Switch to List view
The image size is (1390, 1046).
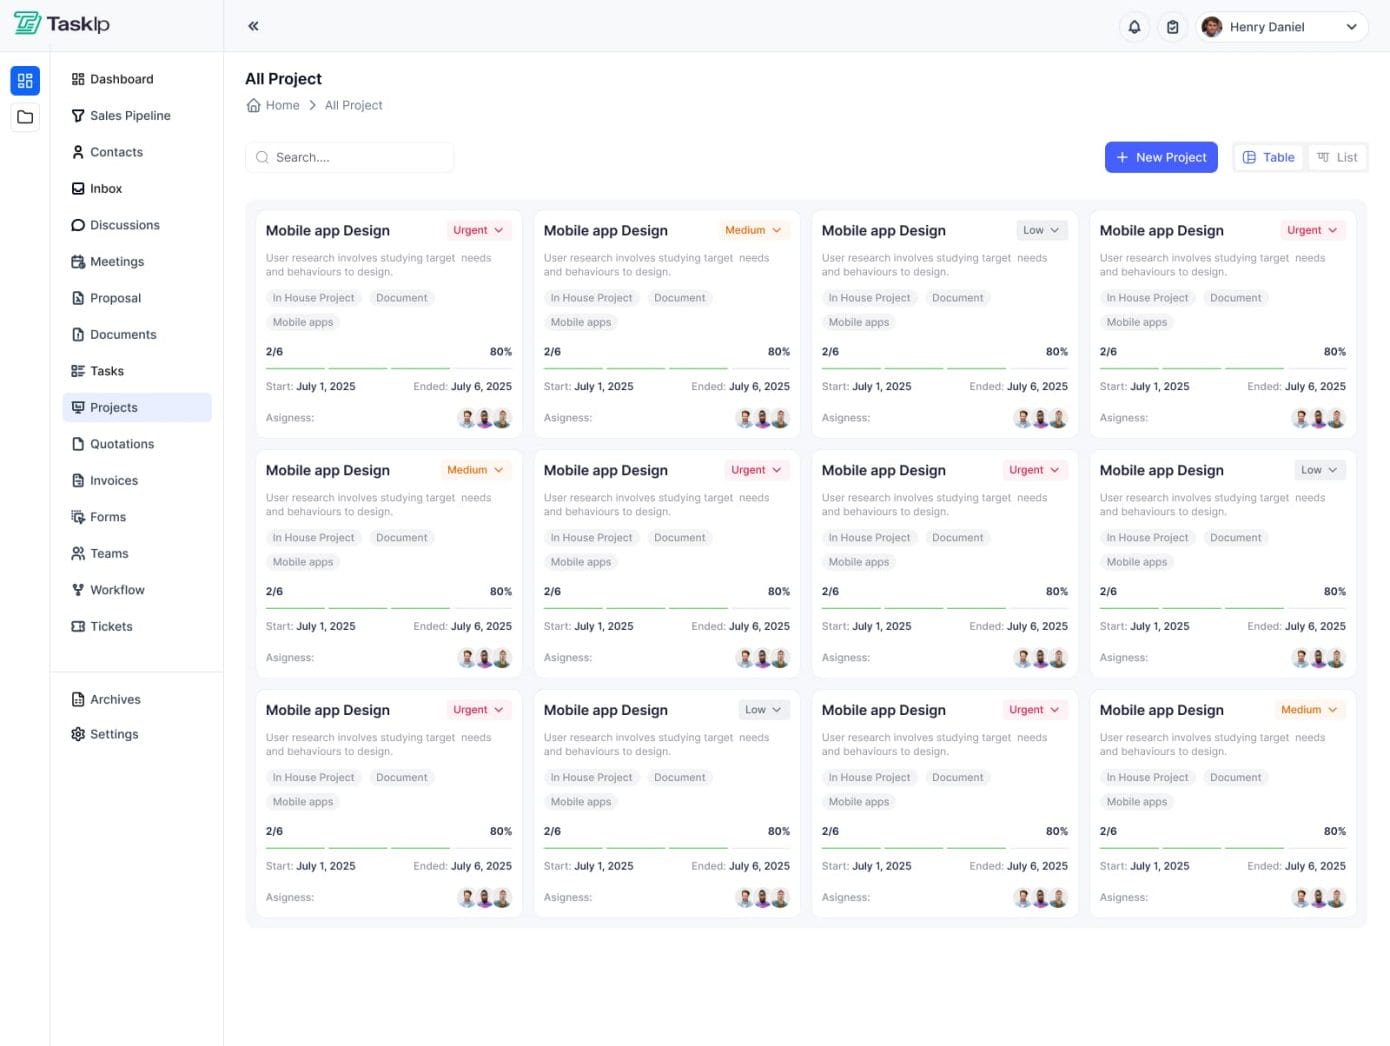coord(1337,157)
